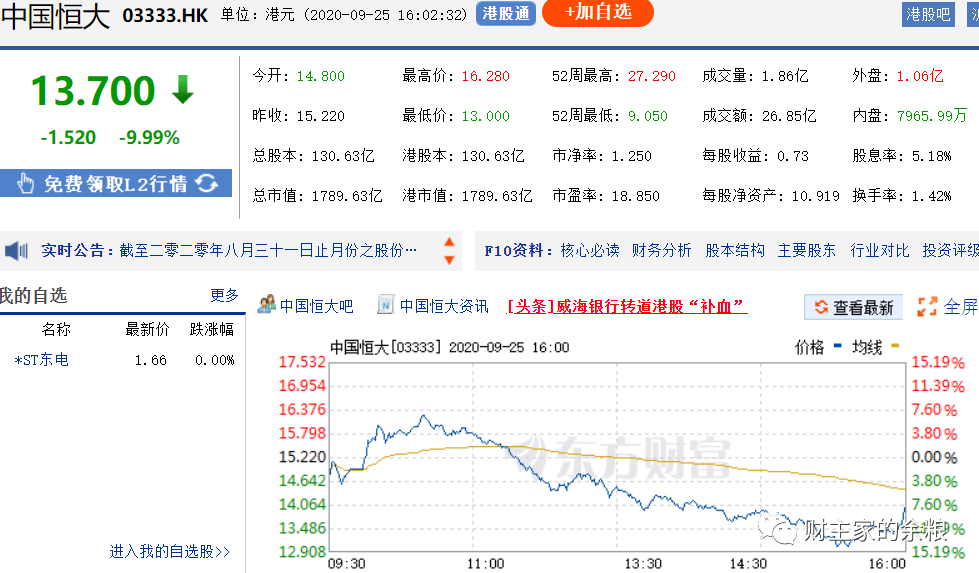Click 最高价 value 16.280
979x573 pixels.
[x=486, y=76]
